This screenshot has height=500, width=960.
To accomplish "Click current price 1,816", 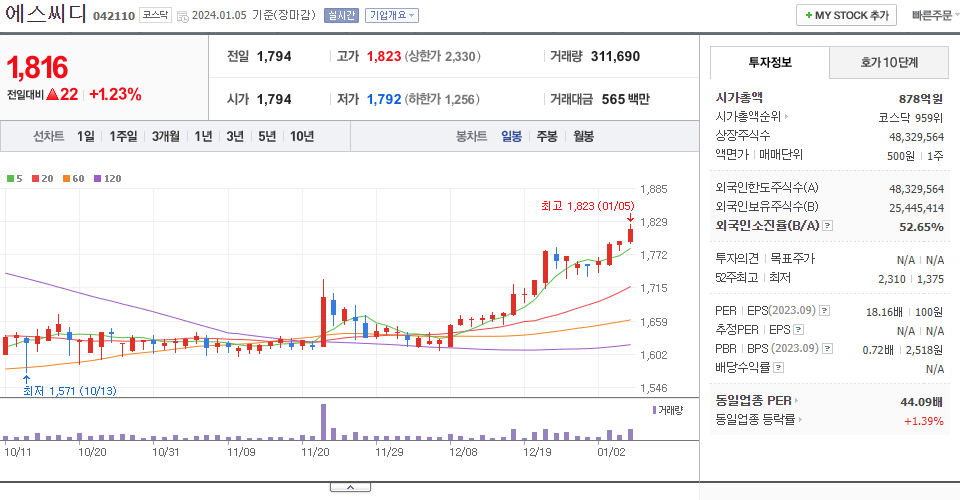I will [37, 67].
